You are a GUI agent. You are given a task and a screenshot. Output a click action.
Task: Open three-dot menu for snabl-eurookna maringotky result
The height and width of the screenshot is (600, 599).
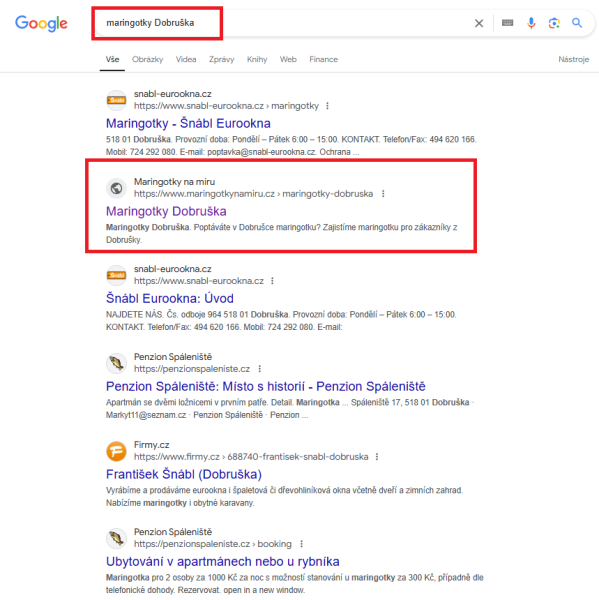(327, 106)
